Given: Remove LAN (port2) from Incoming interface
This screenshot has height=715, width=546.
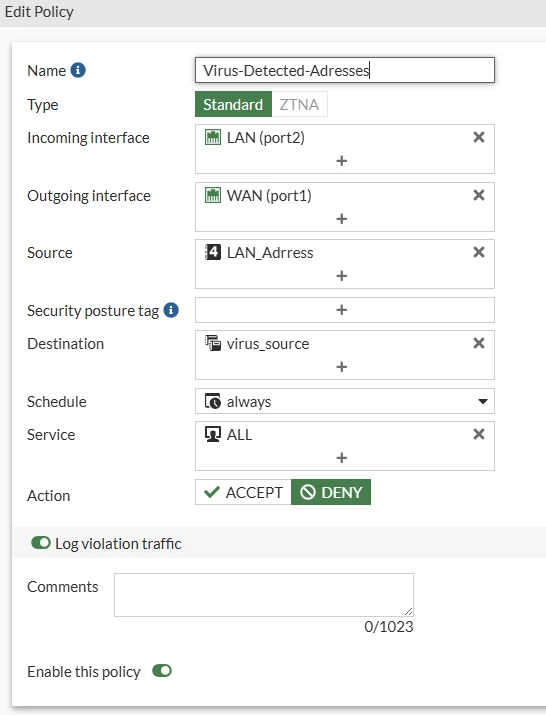Looking at the screenshot, I should [478, 137].
